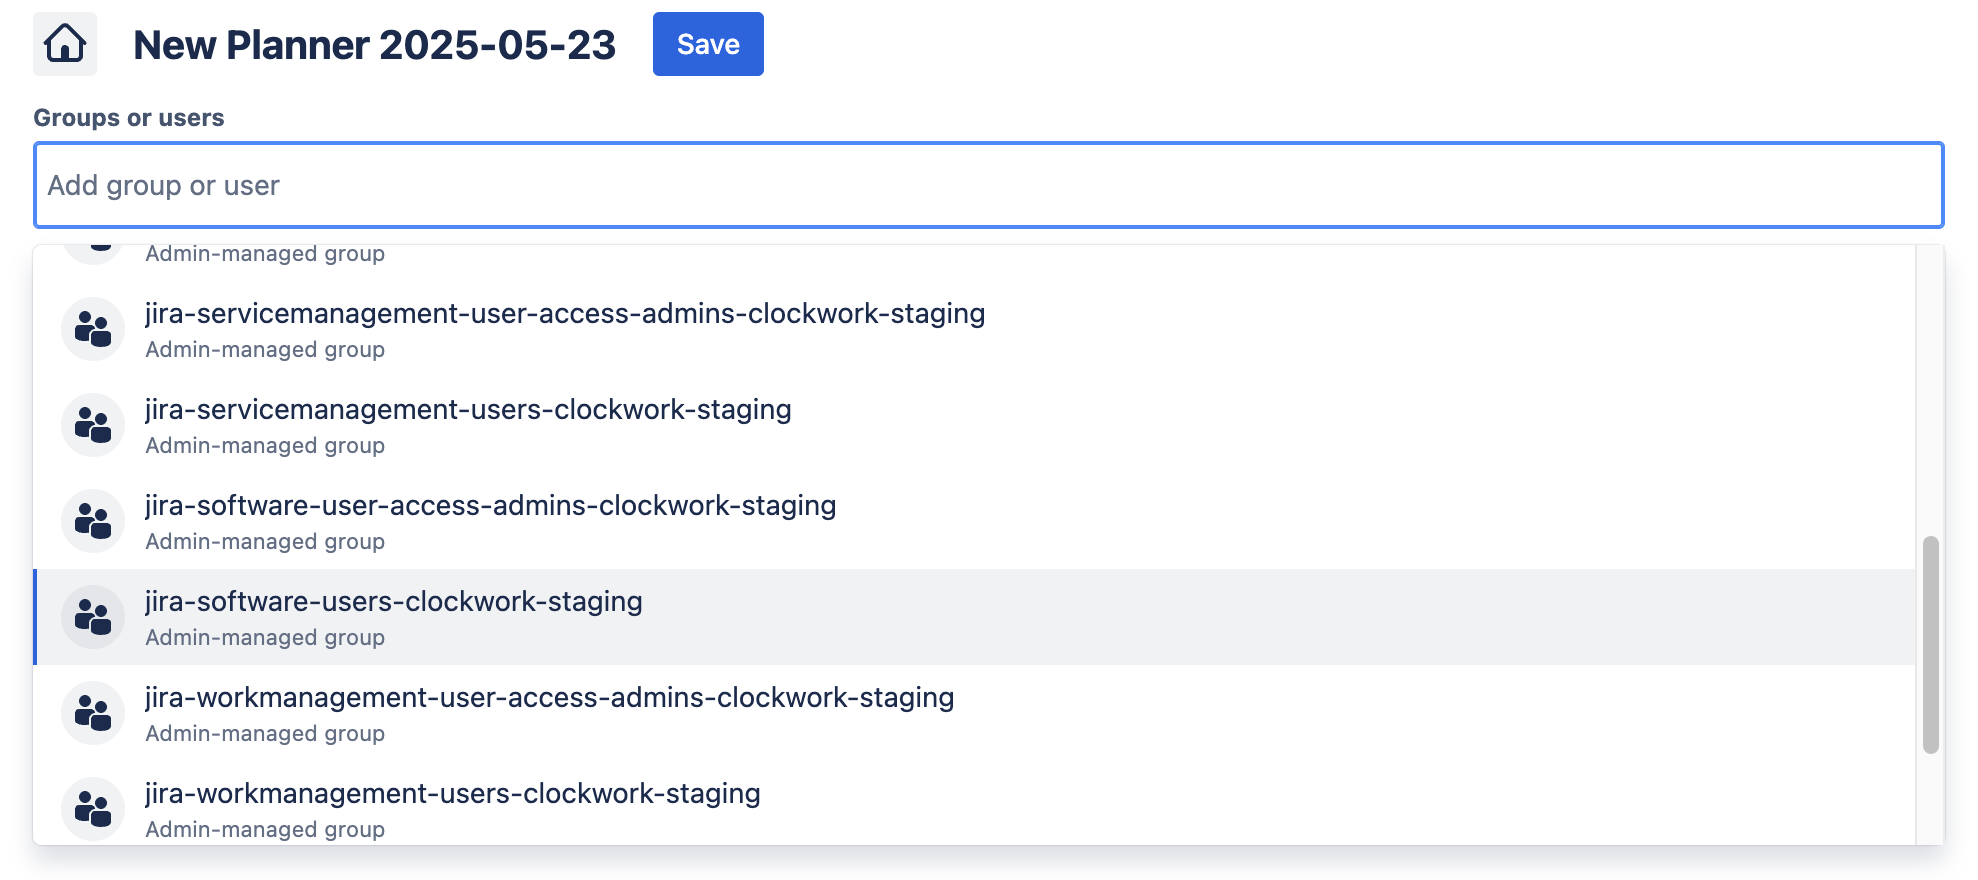Click the home icon button
Image resolution: width=1978 pixels, height=880 pixels.
(x=65, y=44)
